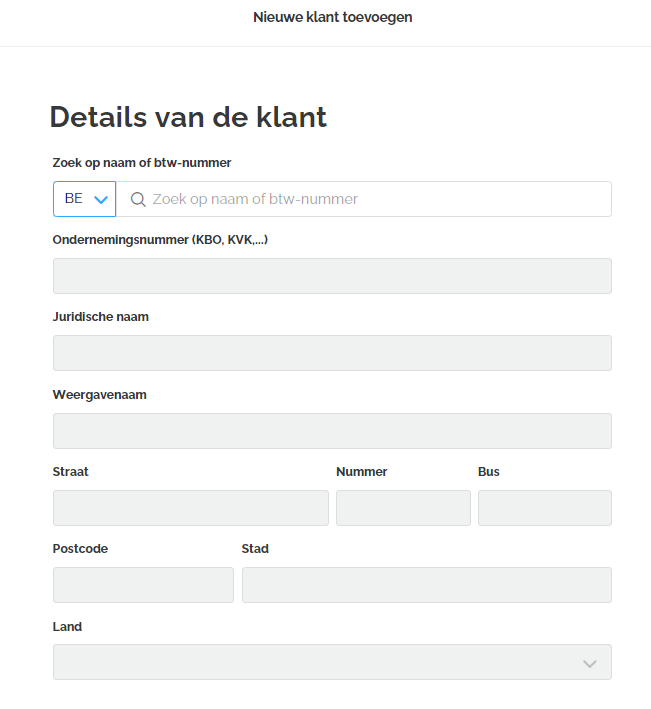651x709 pixels.
Task: Select the Stad input field
Action: coord(426,585)
